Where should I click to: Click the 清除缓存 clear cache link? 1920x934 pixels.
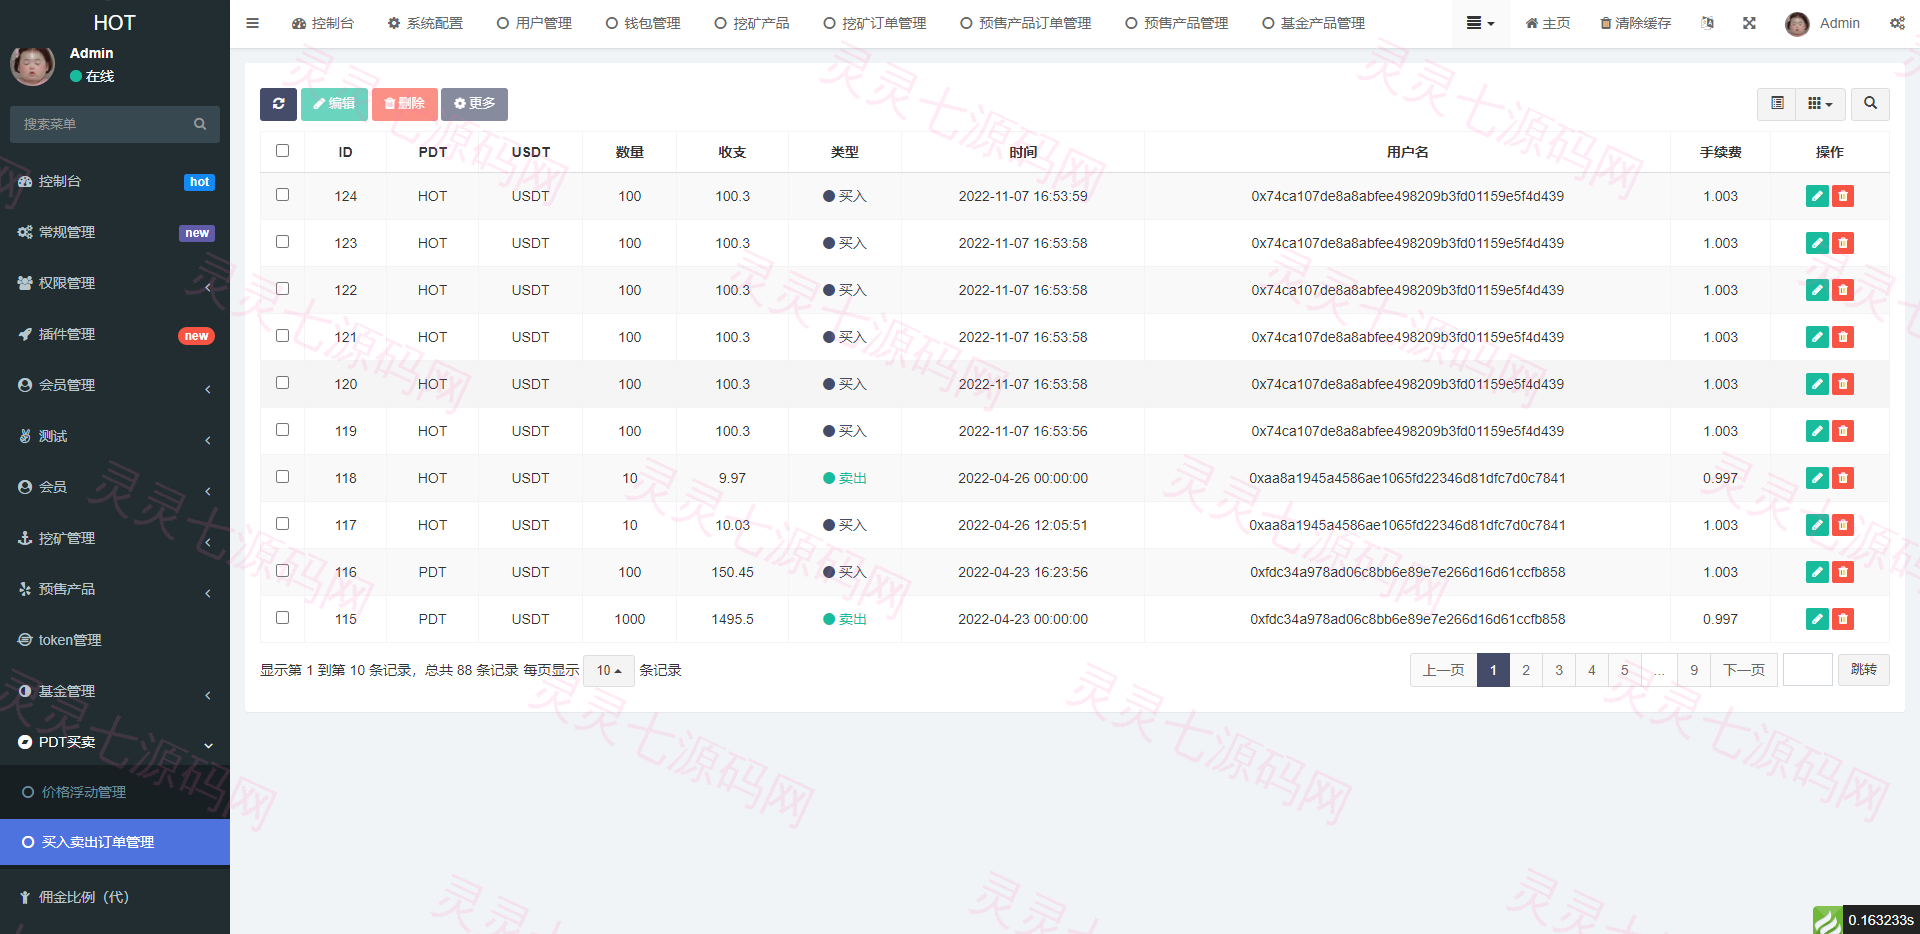tap(1635, 23)
